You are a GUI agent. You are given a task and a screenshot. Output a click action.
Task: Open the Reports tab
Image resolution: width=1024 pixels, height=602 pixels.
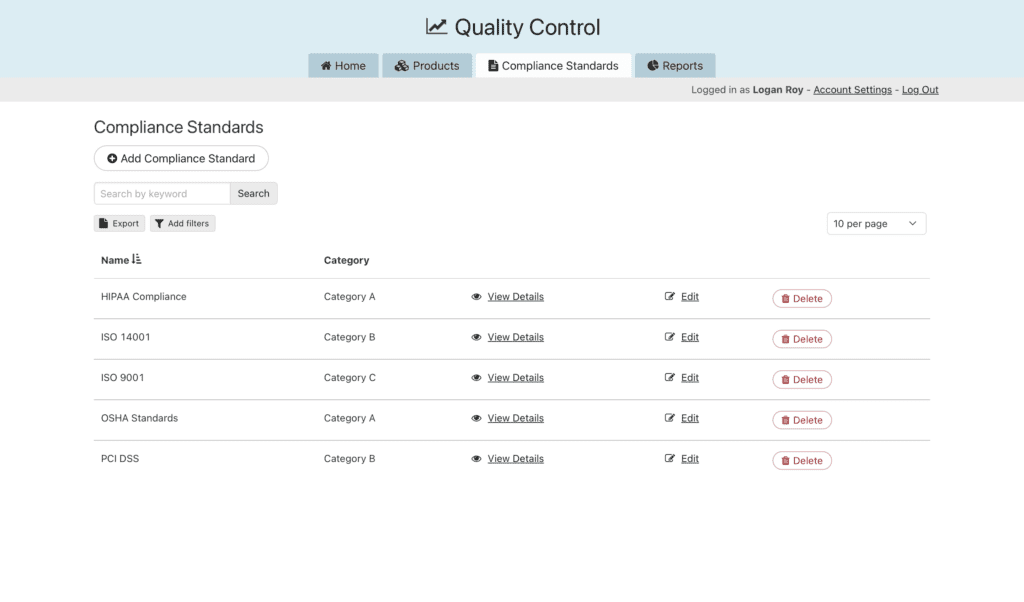click(675, 66)
